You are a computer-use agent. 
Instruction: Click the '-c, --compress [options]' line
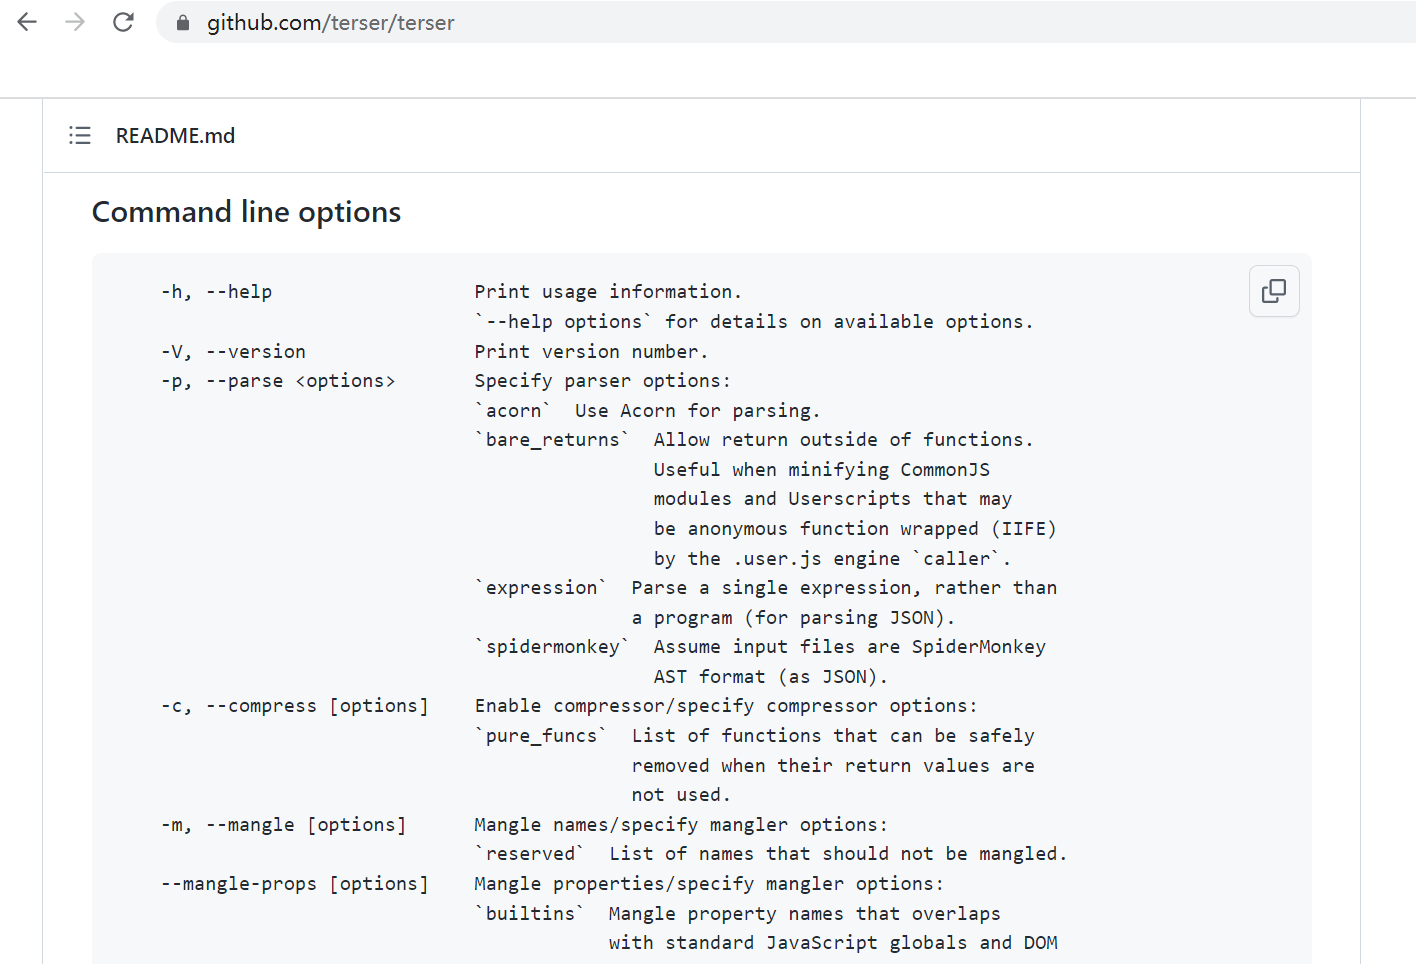tap(294, 706)
